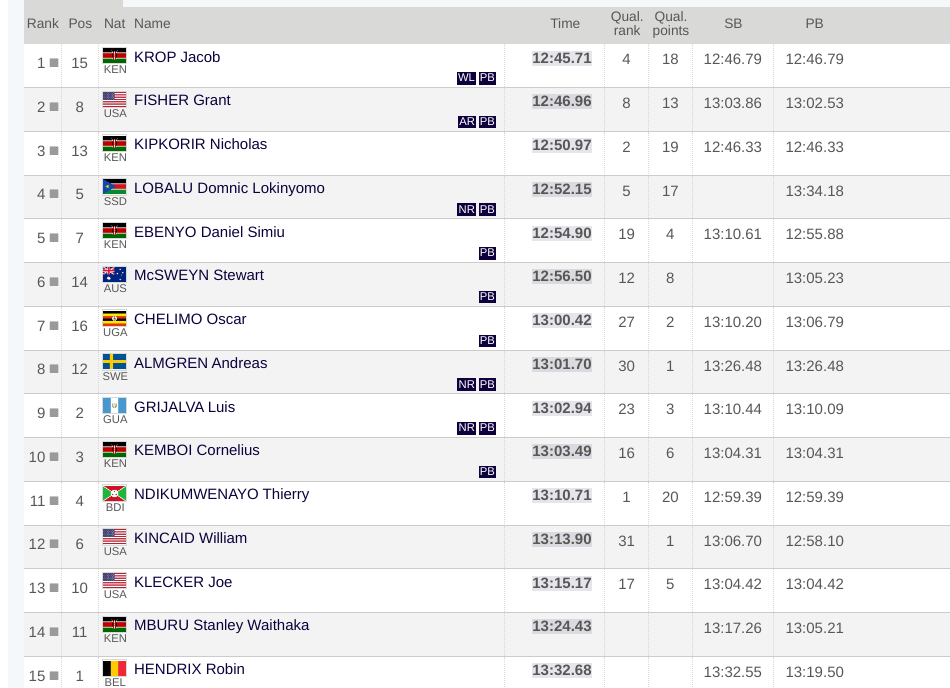Click the AR badge on FISHER Grant row
Image resolution: width=950 pixels, height=688 pixels.
467,122
